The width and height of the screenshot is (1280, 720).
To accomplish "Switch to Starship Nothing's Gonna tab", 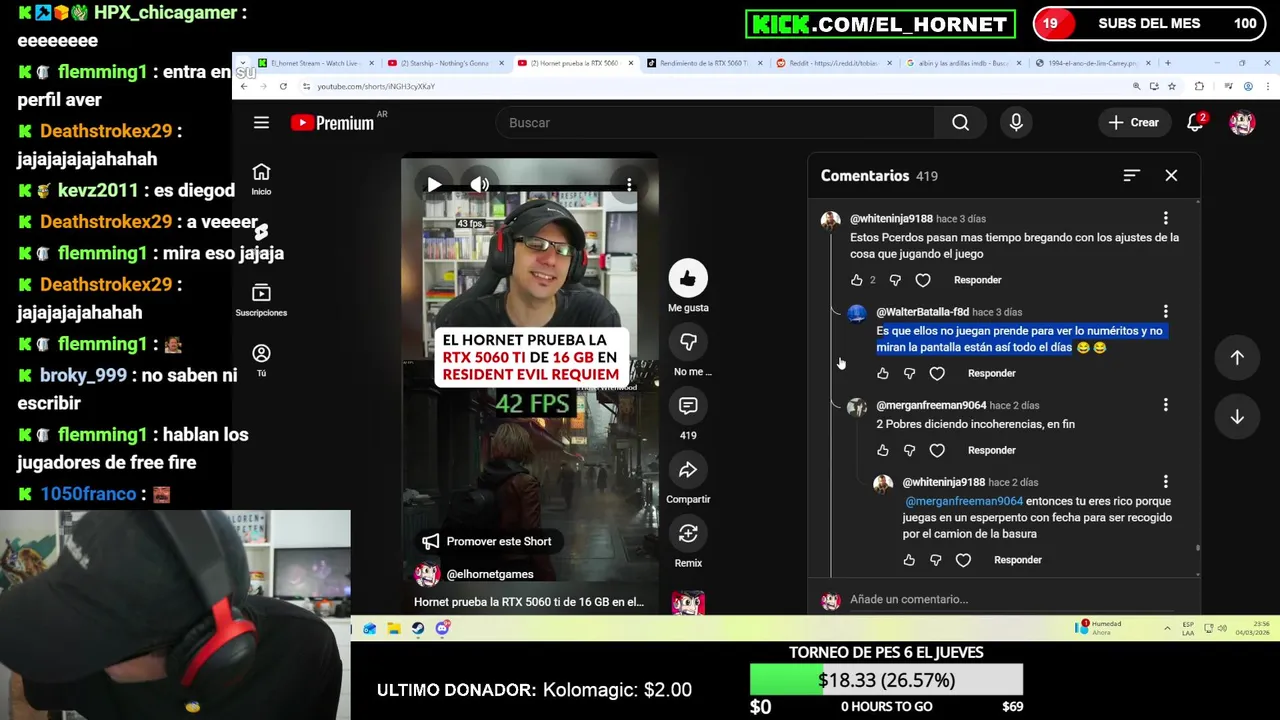I will tap(445, 63).
